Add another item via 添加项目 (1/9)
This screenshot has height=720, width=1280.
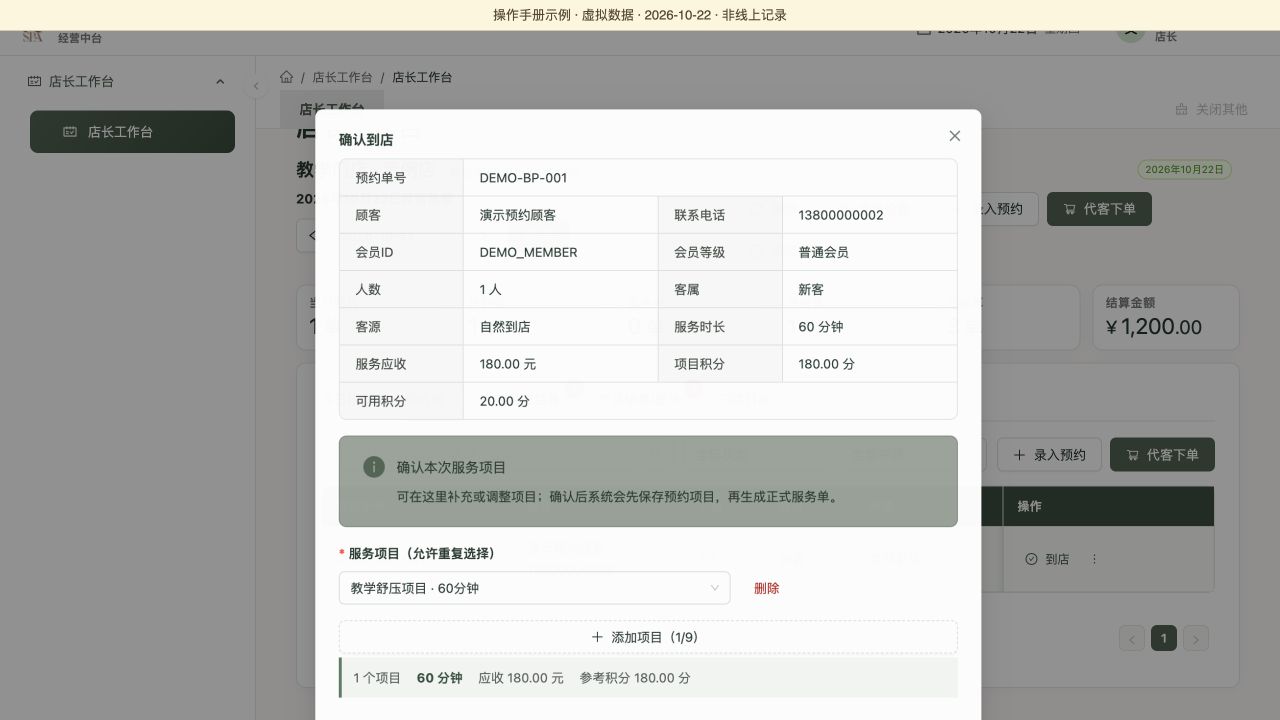coord(648,637)
